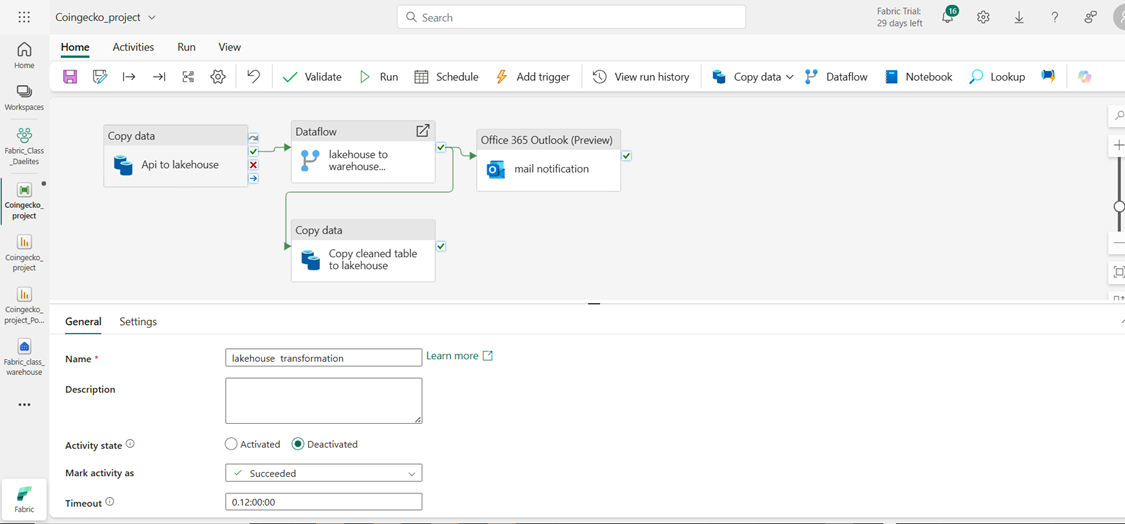This screenshot has height=524, width=1125.
Task: Open Workspaces in left navigation
Action: click(24, 97)
